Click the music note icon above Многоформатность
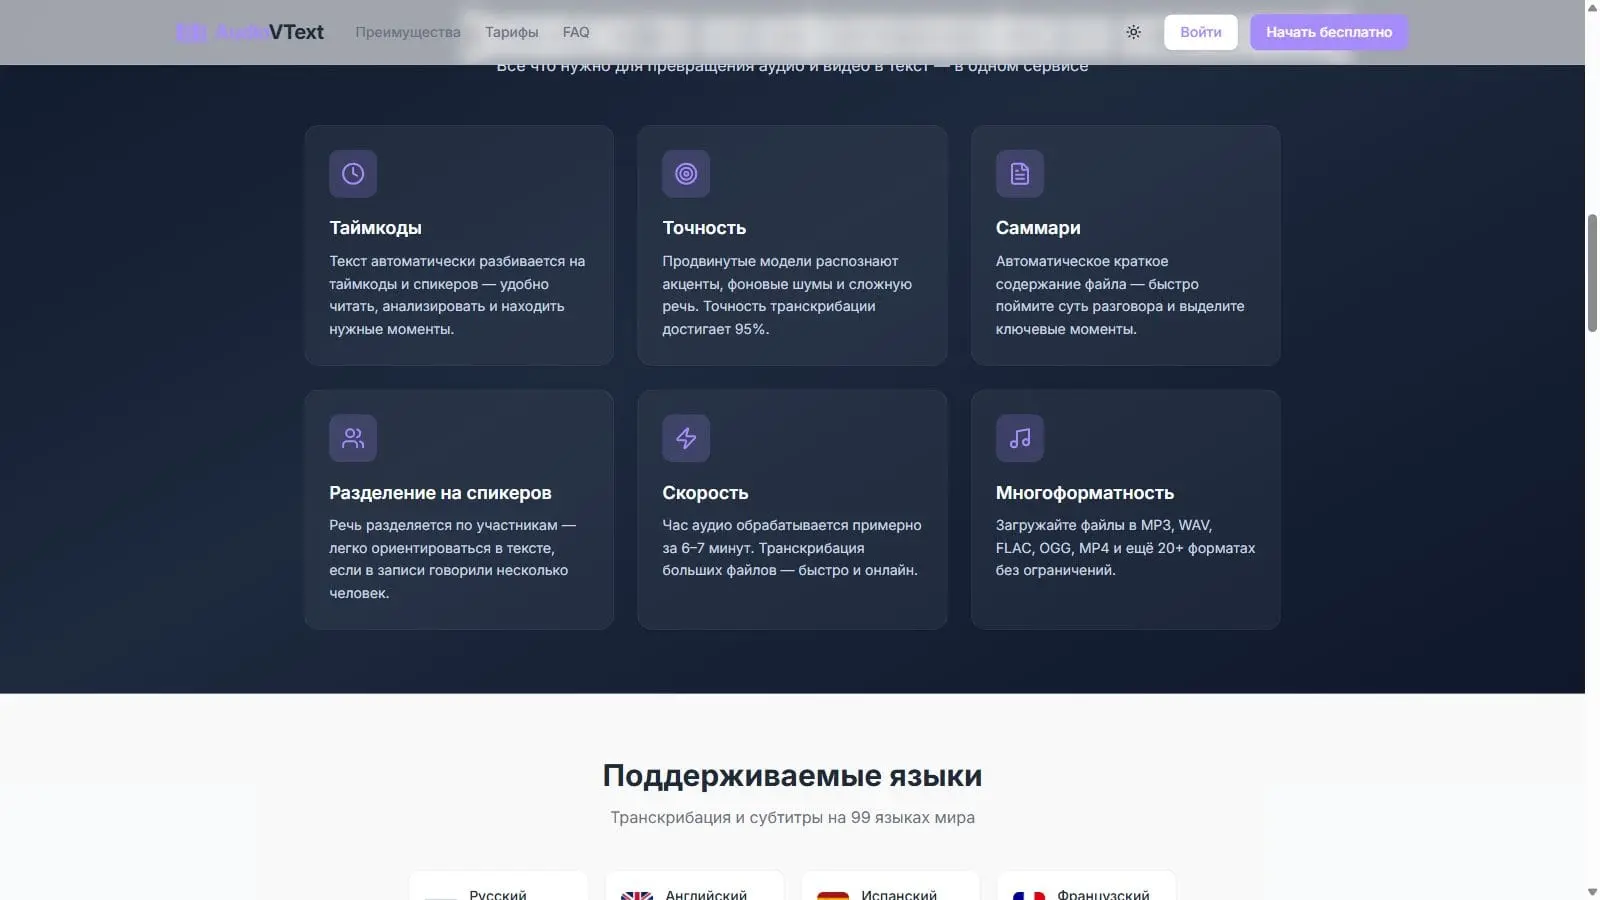 [x=1019, y=438]
